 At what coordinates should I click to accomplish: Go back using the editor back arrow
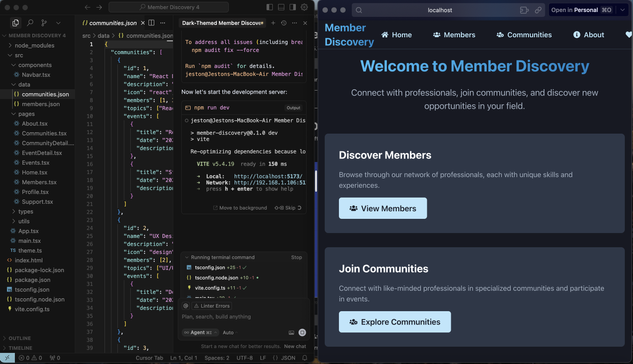point(87,7)
